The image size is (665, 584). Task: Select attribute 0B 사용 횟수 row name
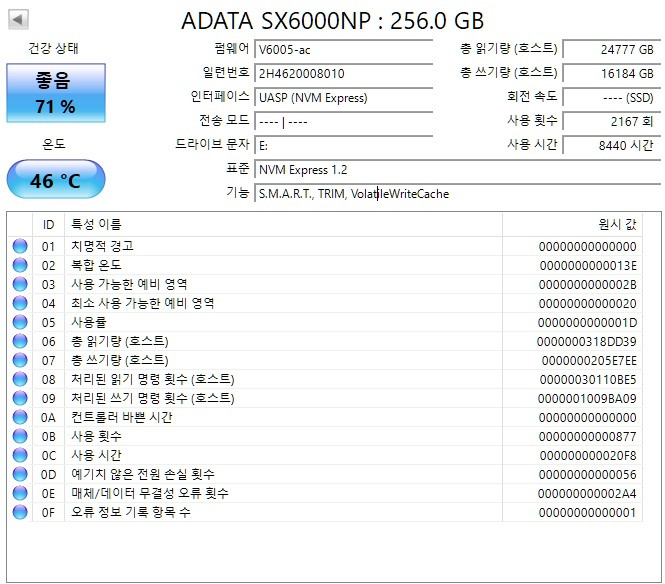point(96,436)
